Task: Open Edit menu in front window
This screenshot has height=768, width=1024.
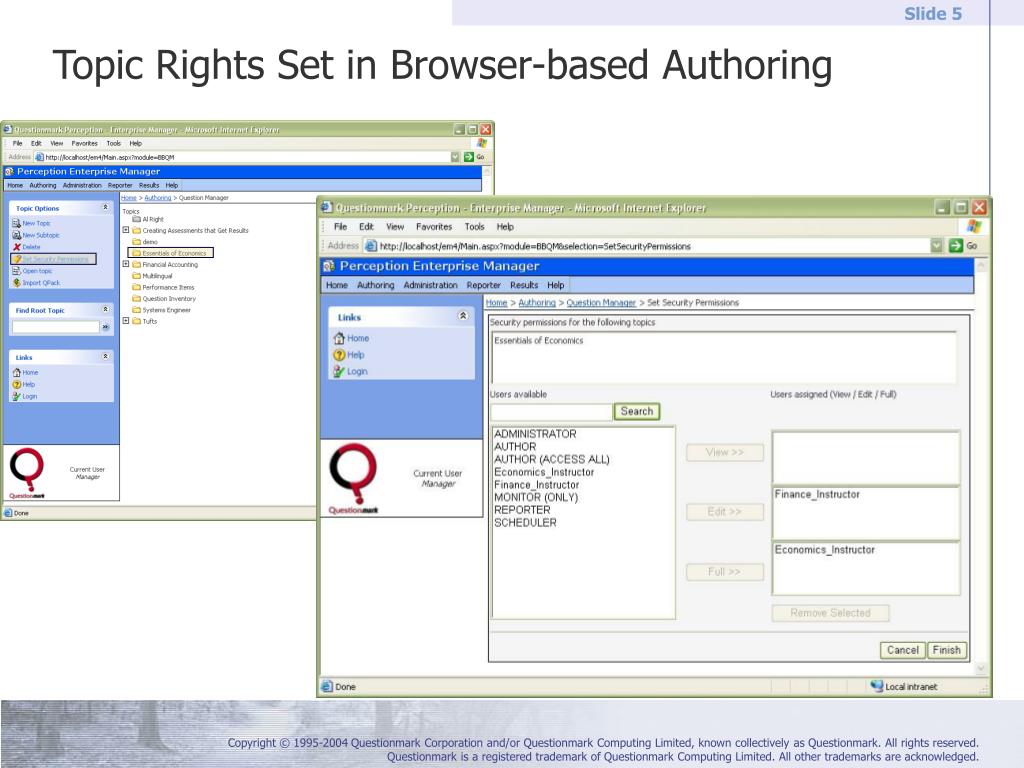Action: pos(366,227)
